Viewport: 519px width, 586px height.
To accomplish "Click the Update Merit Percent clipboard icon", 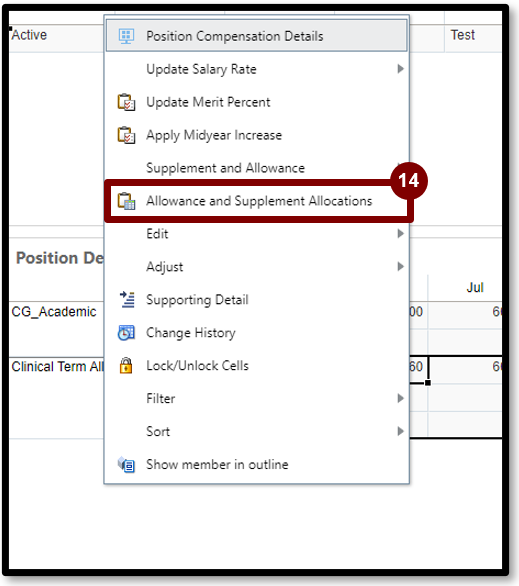I will click(126, 102).
